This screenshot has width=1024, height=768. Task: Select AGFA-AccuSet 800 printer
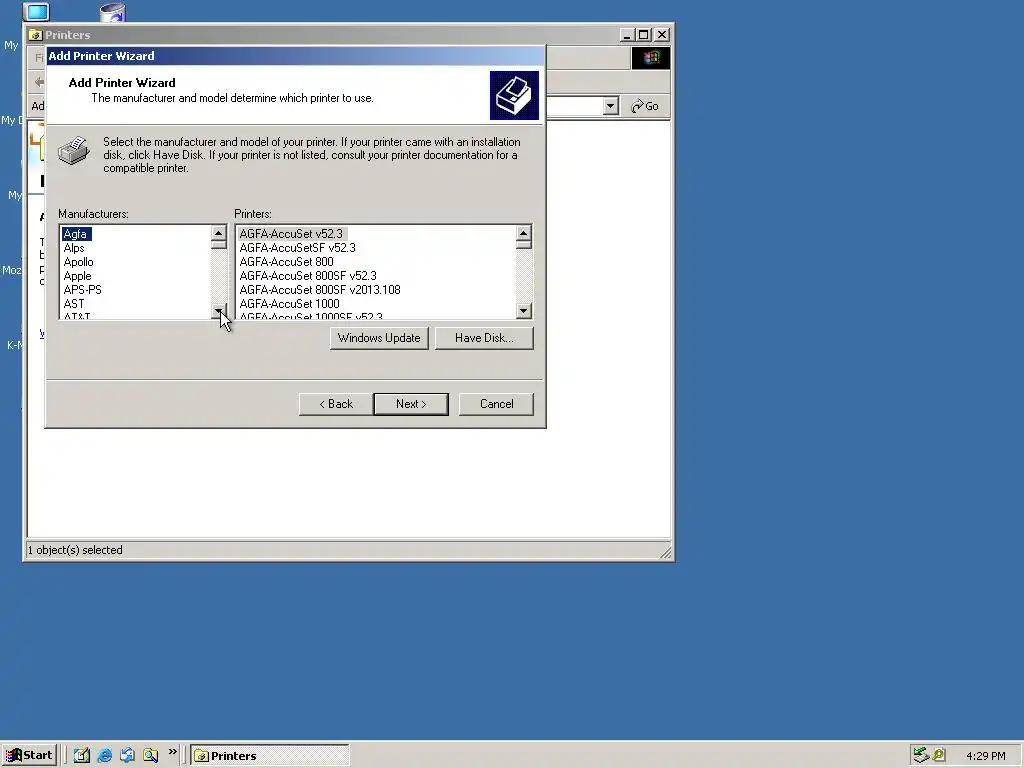(x=287, y=262)
